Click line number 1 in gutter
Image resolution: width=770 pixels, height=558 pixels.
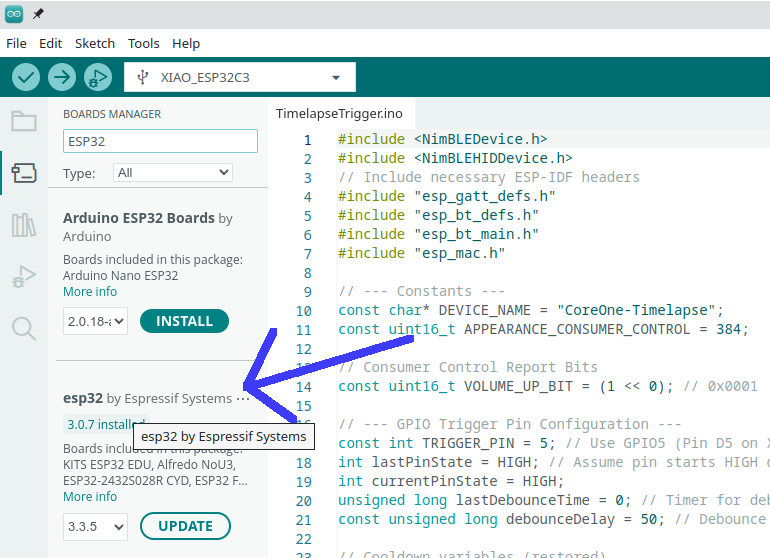coord(307,140)
